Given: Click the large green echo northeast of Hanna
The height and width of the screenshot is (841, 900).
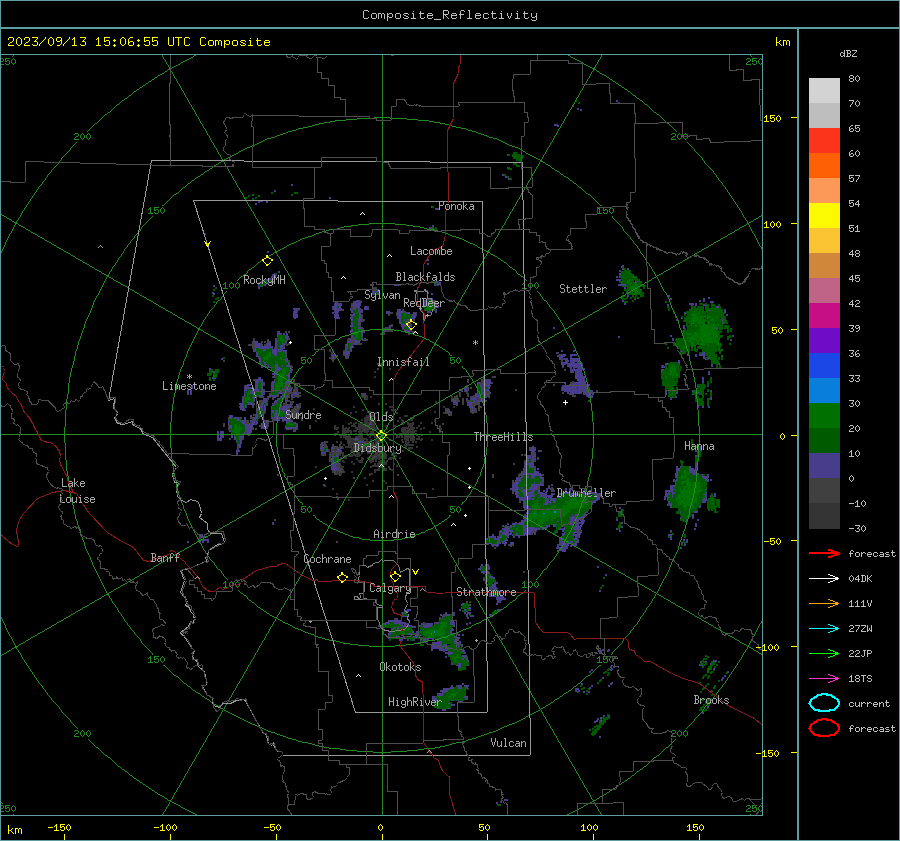Looking at the screenshot, I should [x=705, y=332].
